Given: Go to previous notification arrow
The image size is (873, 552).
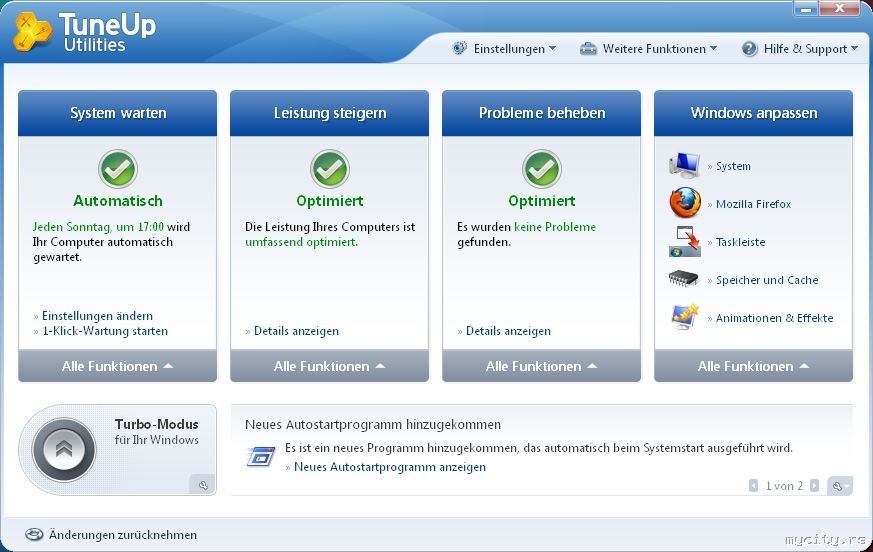Looking at the screenshot, I should [753, 486].
